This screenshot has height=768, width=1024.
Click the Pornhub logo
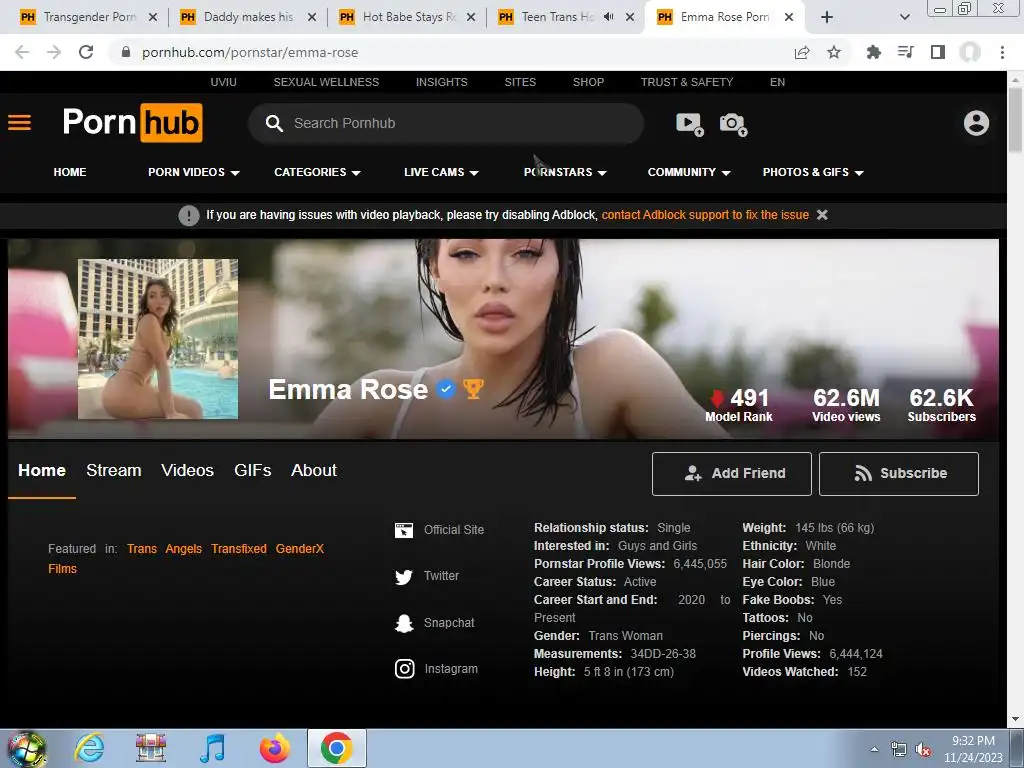(x=133, y=123)
